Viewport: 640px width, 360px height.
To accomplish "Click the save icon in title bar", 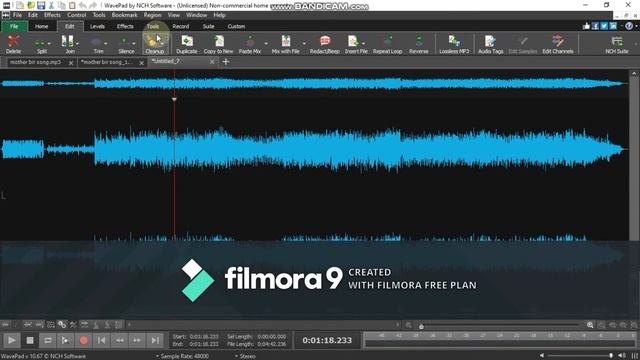I will pyautogui.click(x=41, y=5).
